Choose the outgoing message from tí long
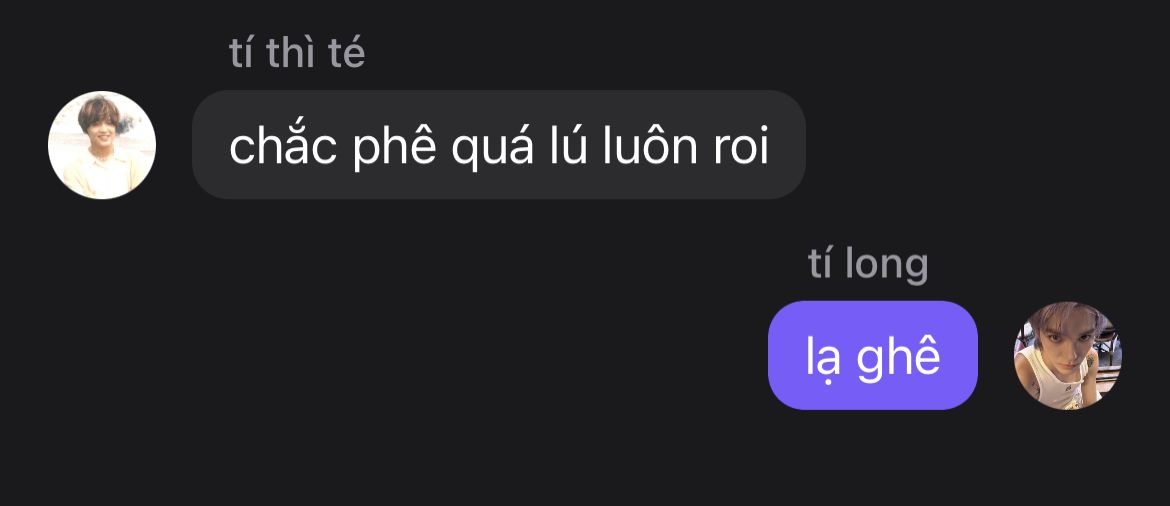This screenshot has width=1170, height=506. [872, 355]
